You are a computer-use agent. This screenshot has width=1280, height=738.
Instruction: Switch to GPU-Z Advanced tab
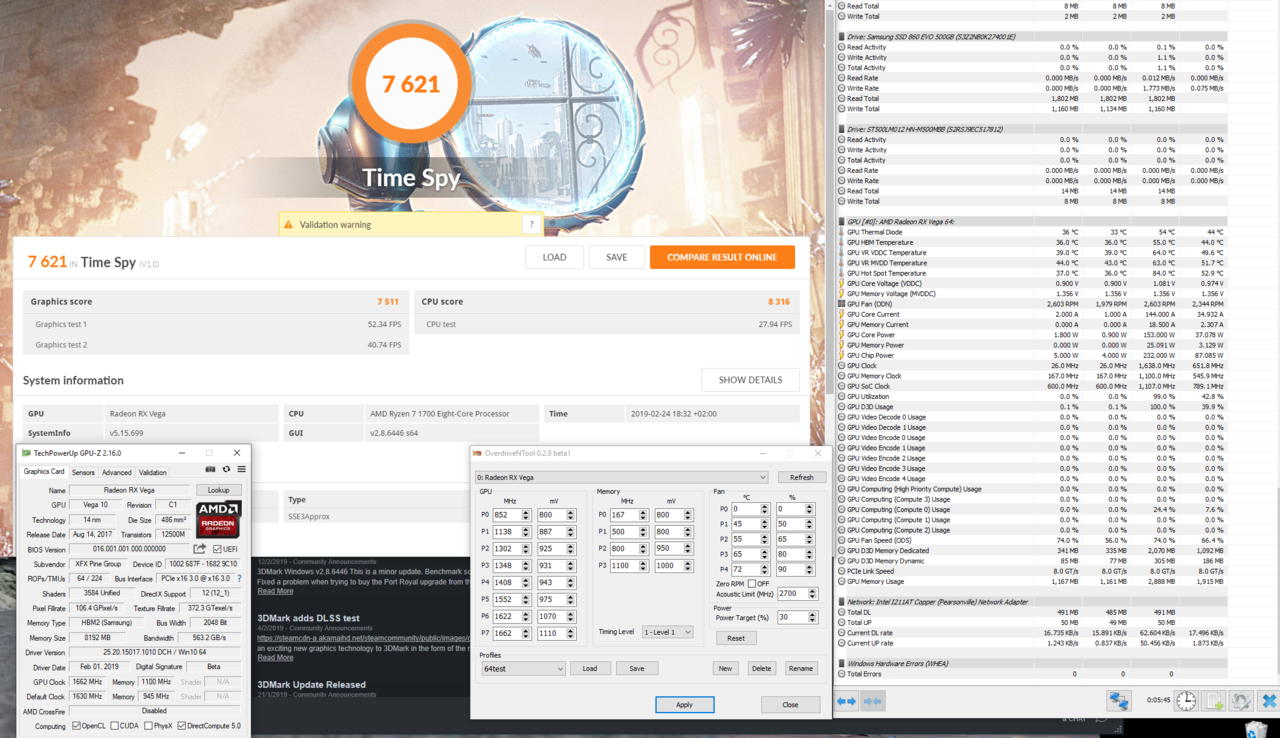116,473
